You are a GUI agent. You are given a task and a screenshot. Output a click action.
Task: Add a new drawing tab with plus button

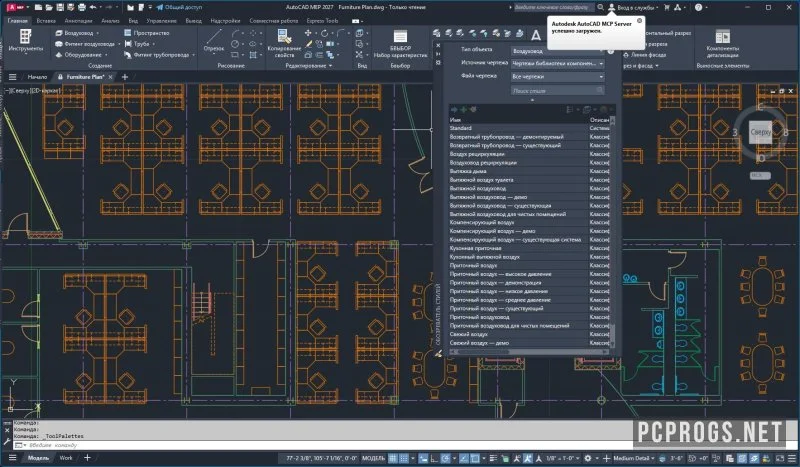coord(125,77)
